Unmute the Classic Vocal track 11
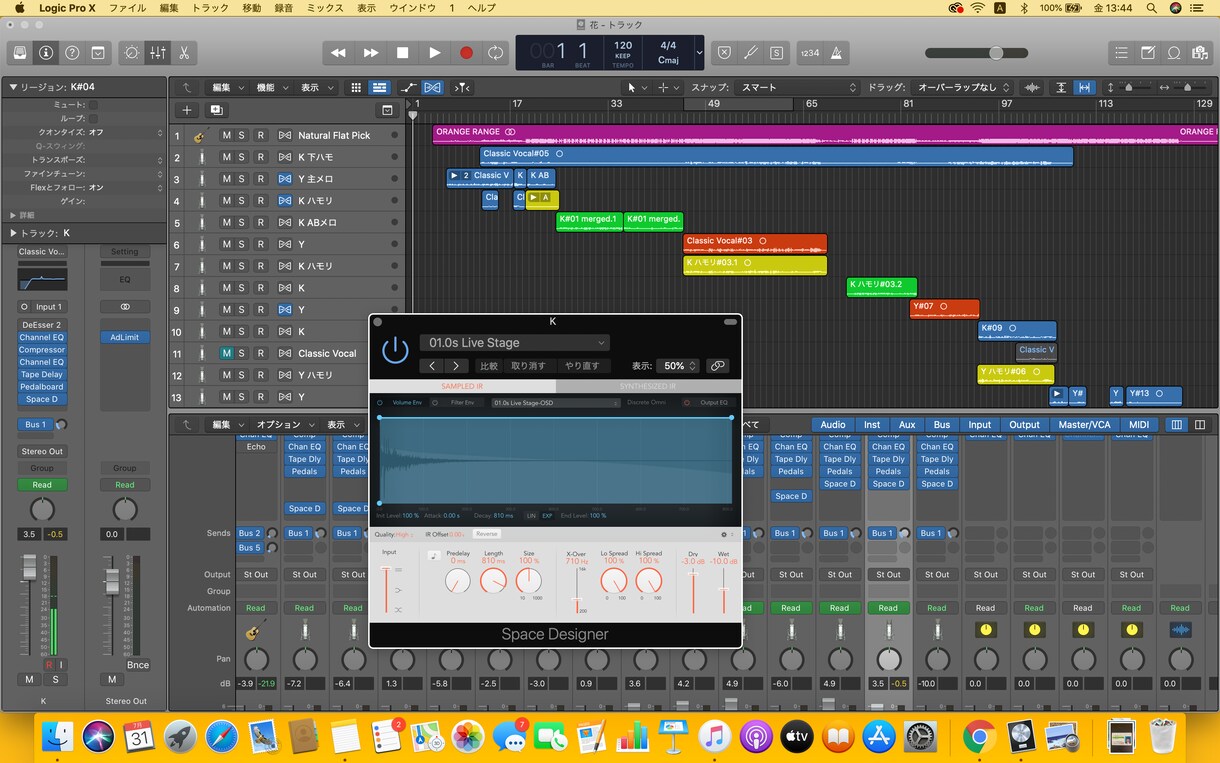Screen dimensions: 1220x763 point(226,353)
